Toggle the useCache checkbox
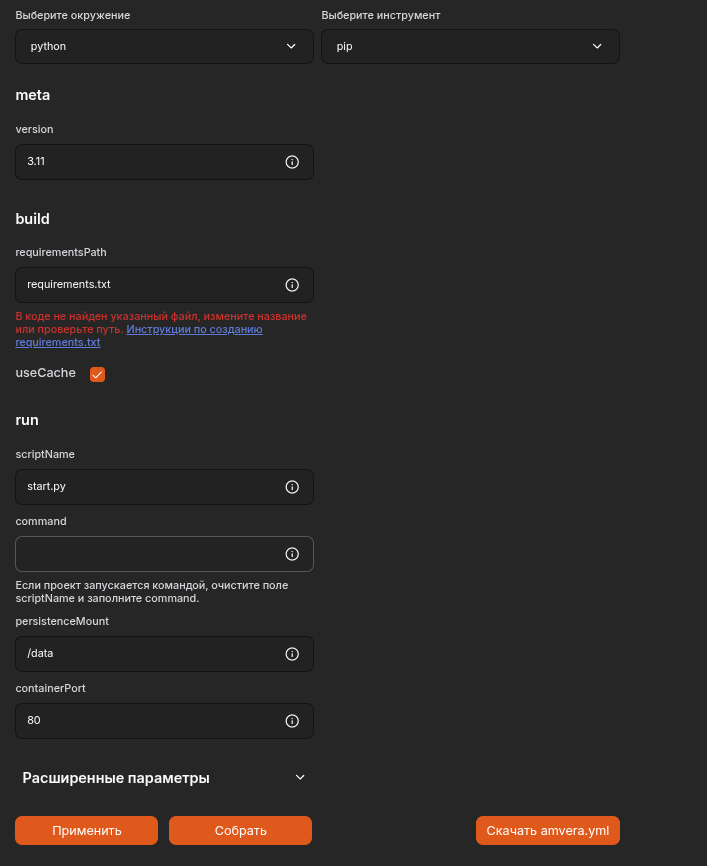This screenshot has width=707, height=866. (97, 374)
